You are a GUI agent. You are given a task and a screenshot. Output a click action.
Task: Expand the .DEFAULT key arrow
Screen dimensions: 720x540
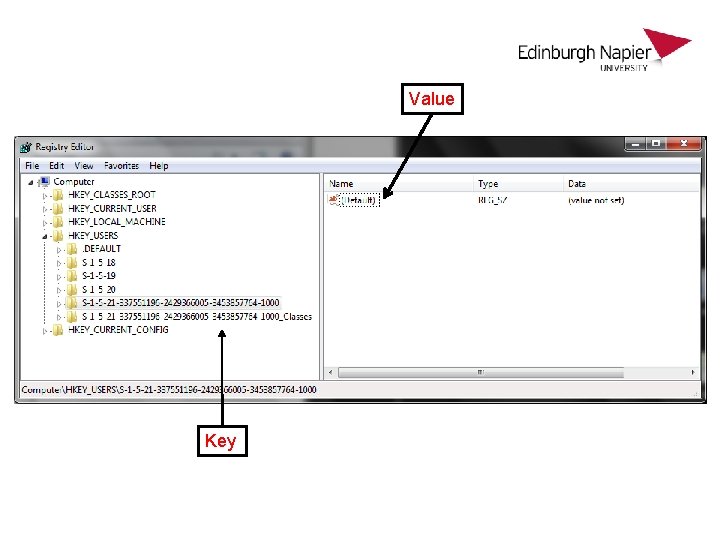pos(59,250)
